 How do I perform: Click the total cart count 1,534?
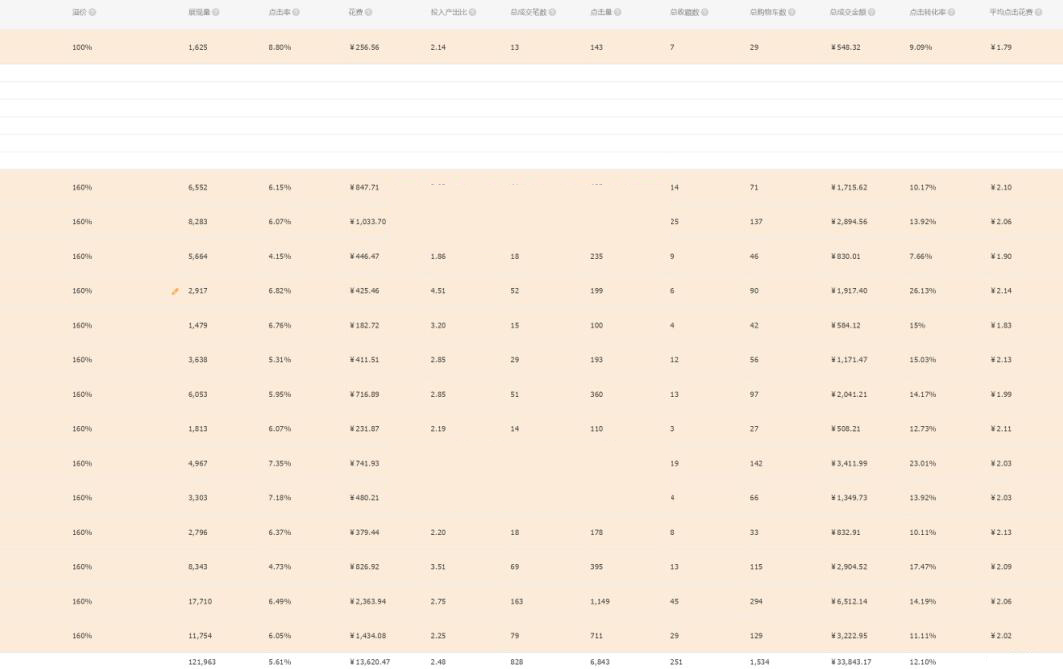click(759, 662)
